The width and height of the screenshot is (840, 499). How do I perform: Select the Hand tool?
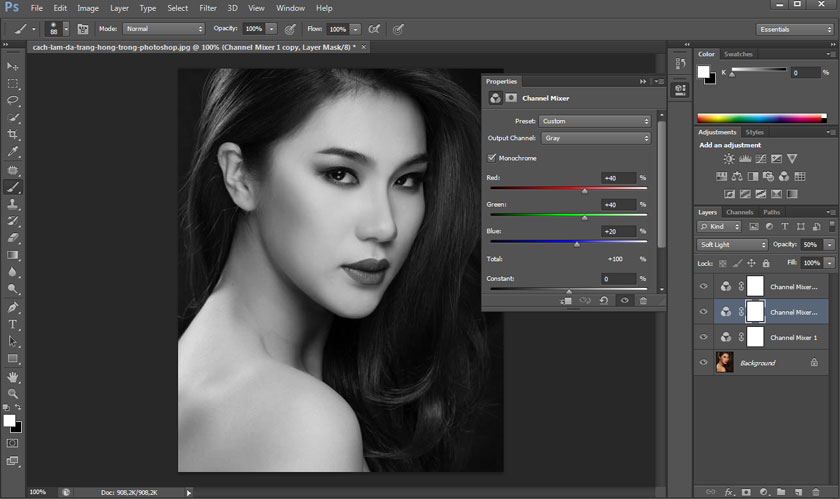click(x=13, y=376)
